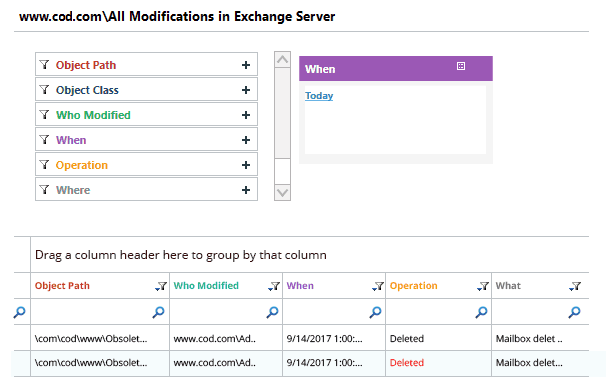The height and width of the screenshot is (382, 612).
Task: Sort by the Object Path column header
Action: (62, 286)
